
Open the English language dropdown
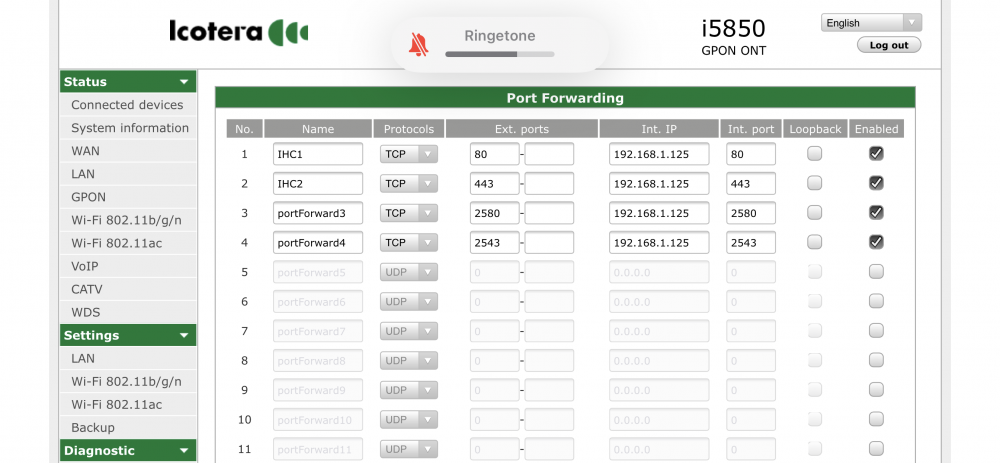(871, 23)
